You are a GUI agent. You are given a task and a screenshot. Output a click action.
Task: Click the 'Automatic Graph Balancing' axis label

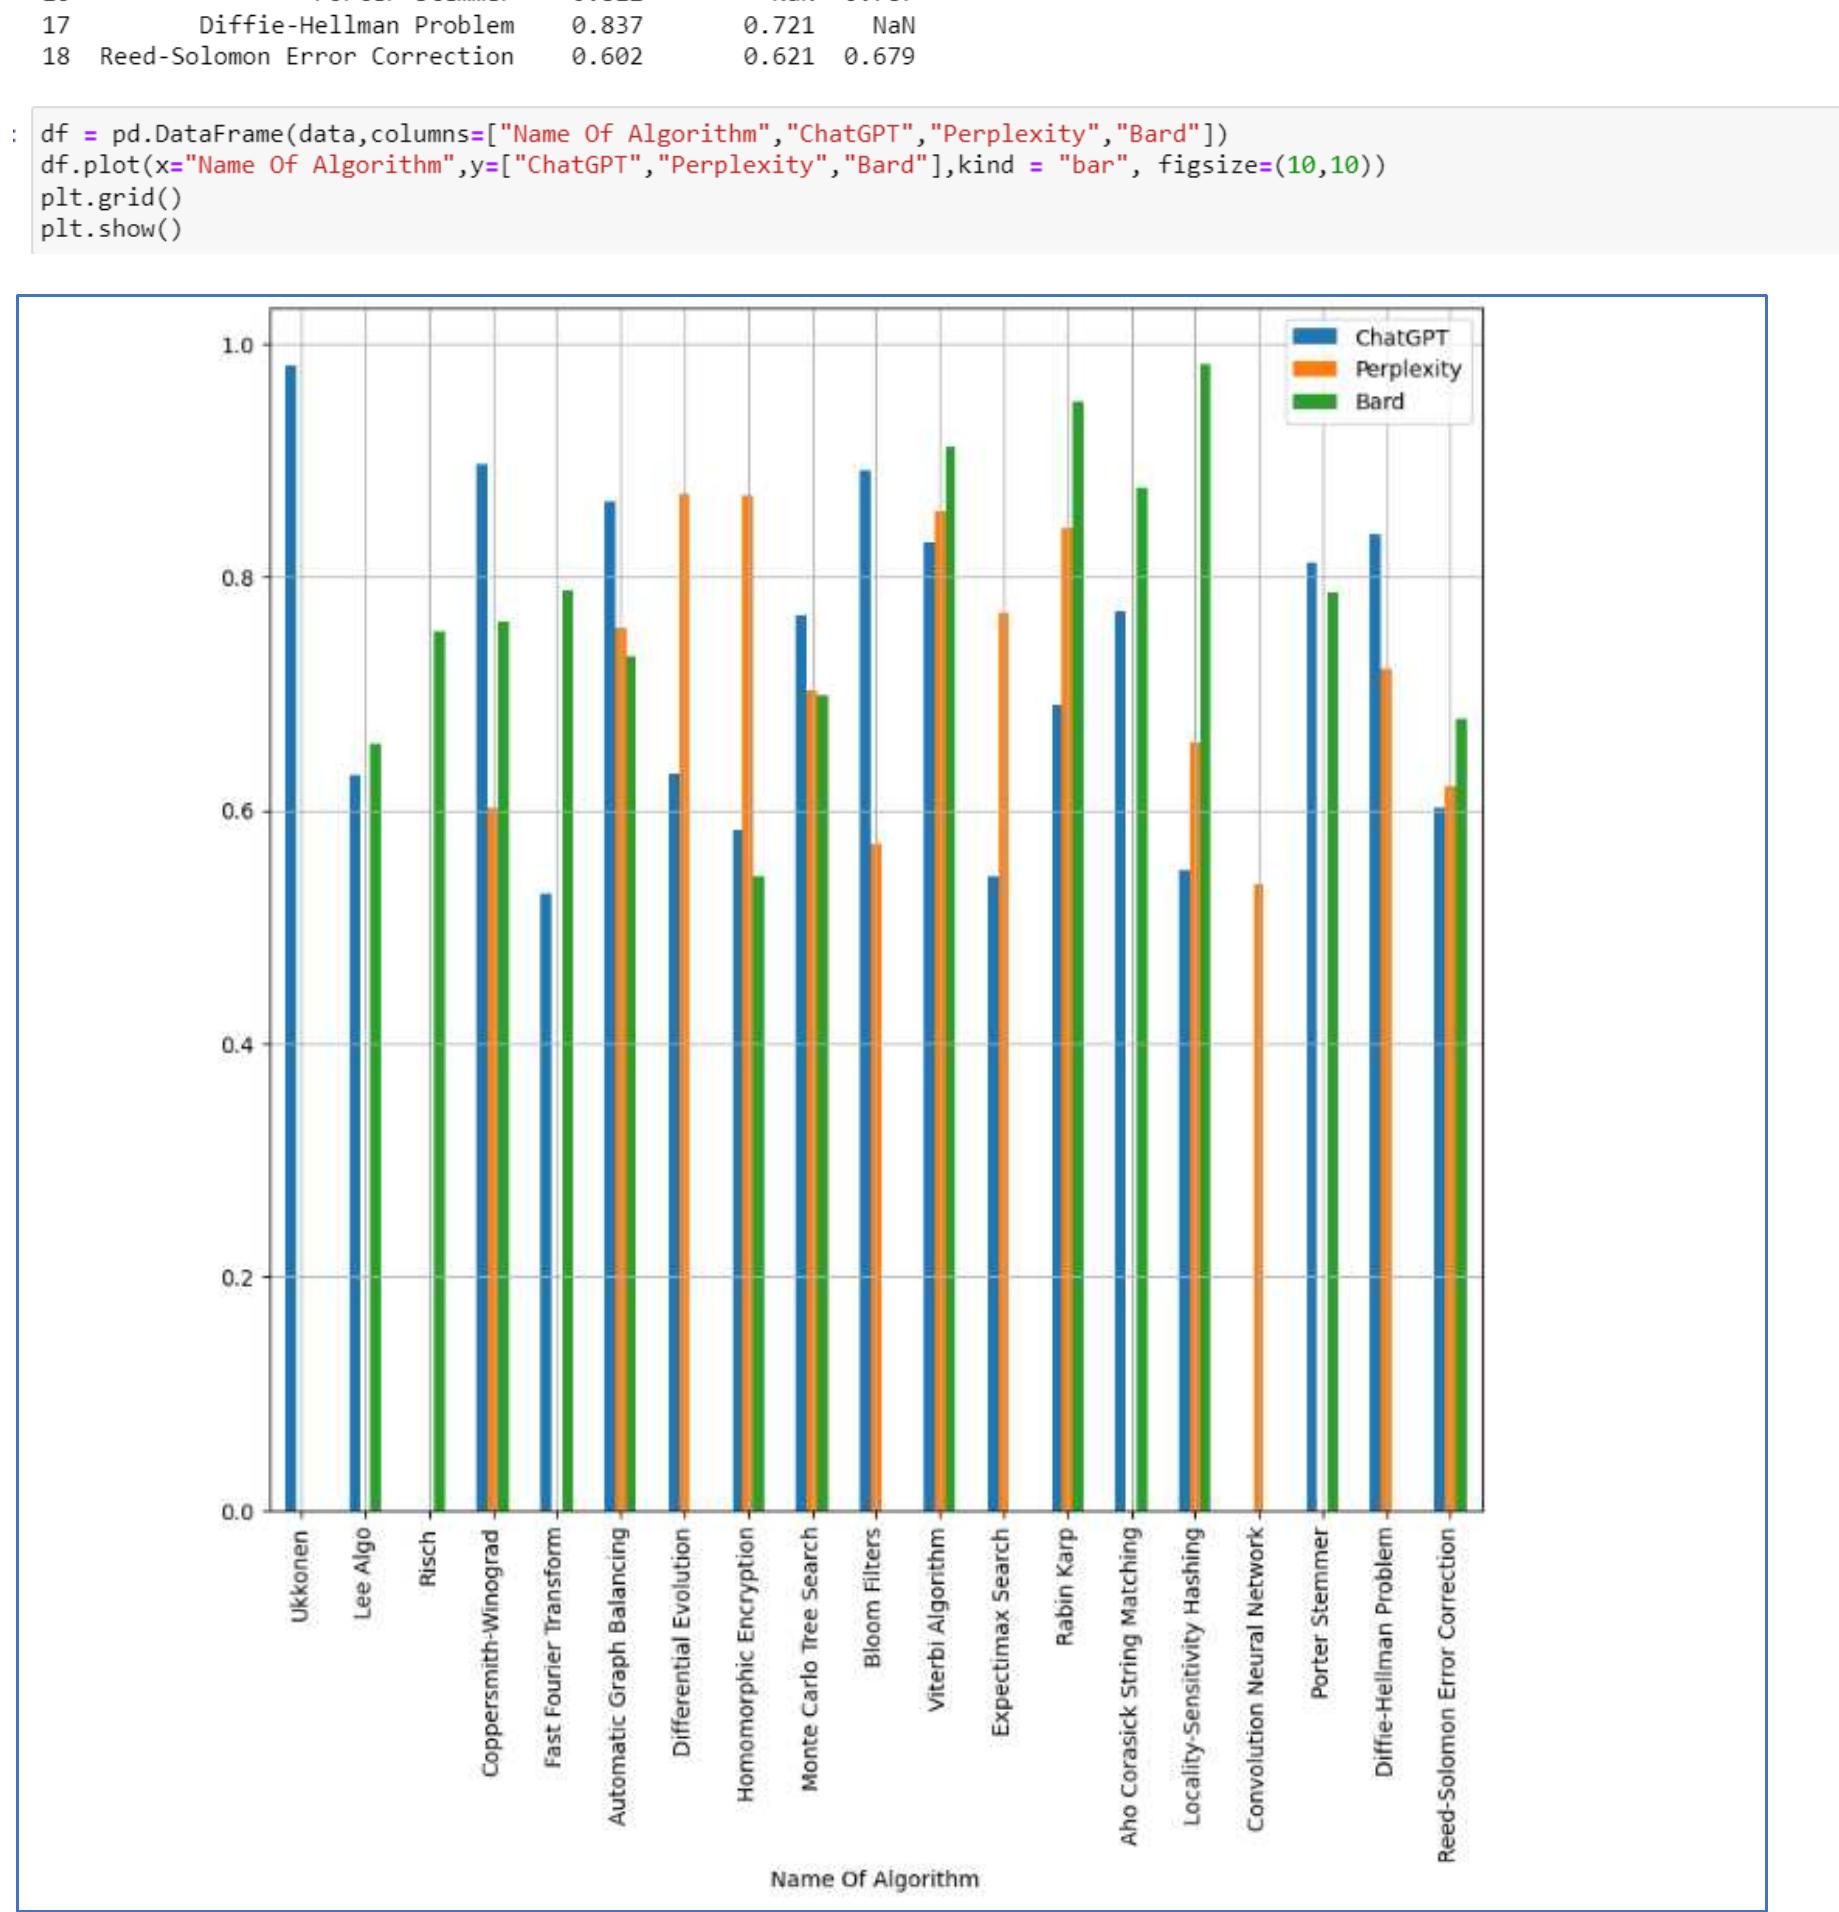point(617,1677)
